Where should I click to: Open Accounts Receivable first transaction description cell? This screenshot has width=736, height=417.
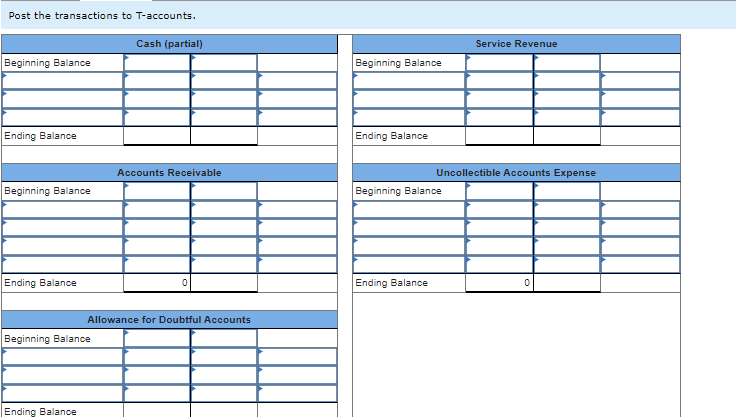[x=62, y=209]
